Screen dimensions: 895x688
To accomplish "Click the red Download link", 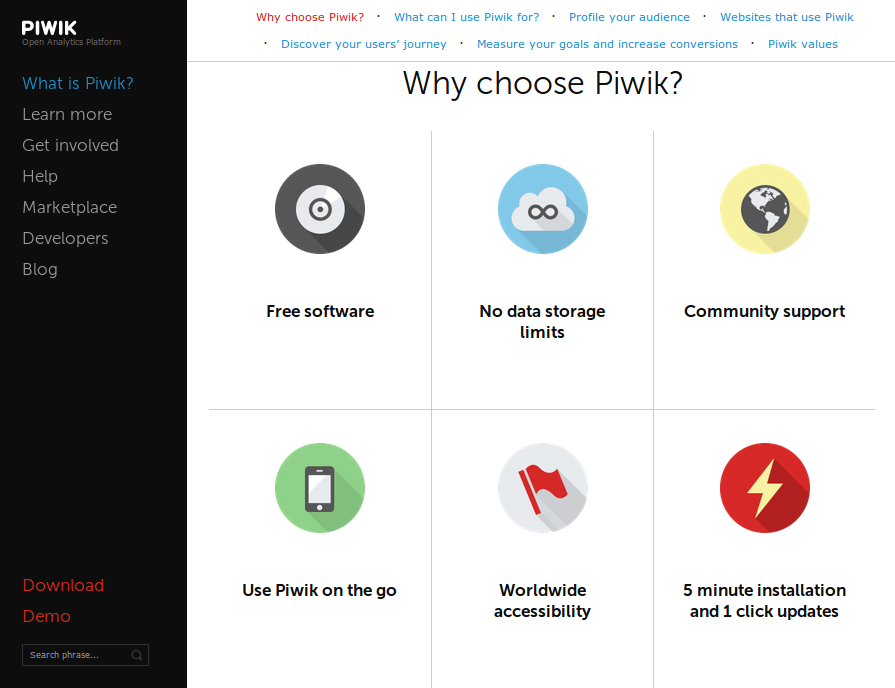I will click(63, 585).
